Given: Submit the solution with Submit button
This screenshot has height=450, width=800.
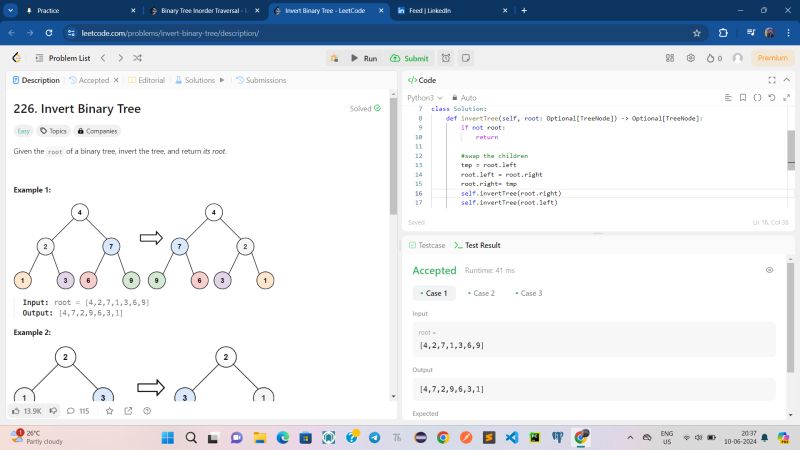Looking at the screenshot, I should click(x=409, y=58).
